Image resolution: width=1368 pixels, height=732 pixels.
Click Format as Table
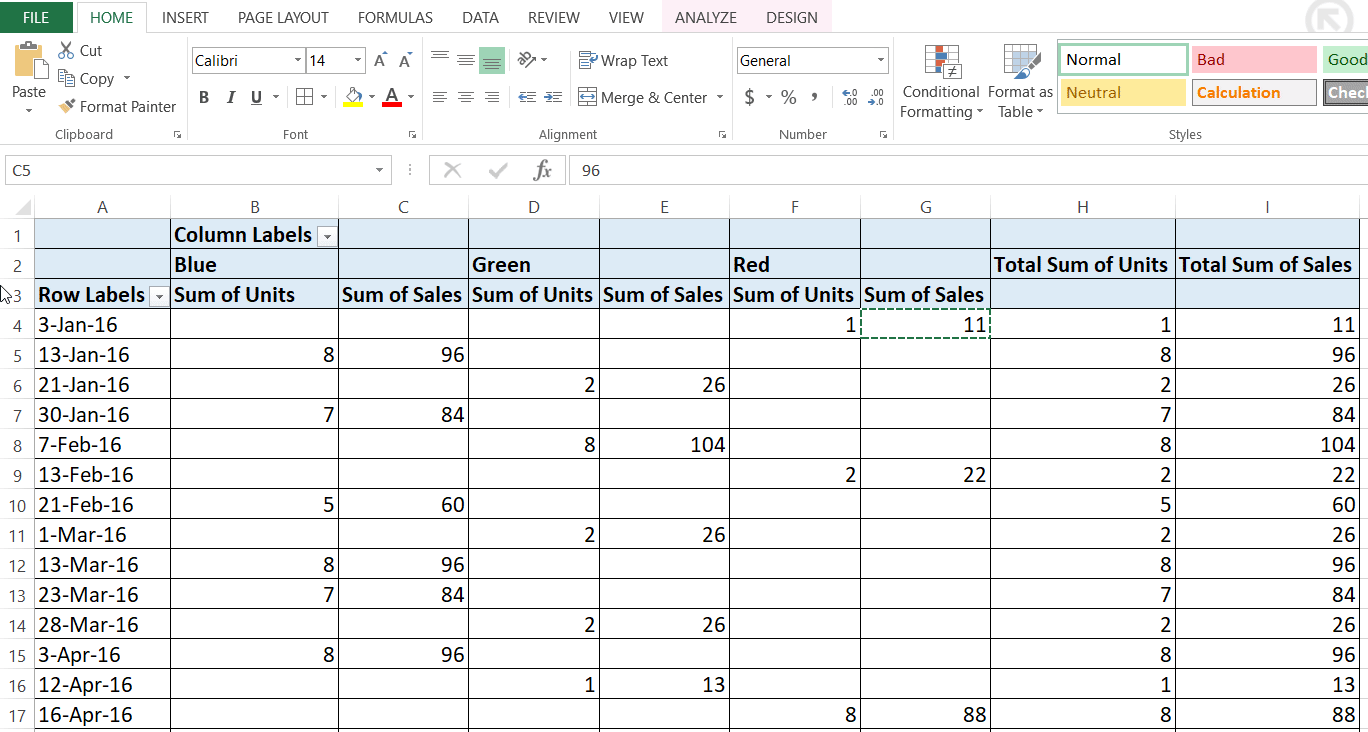pyautogui.click(x=1020, y=82)
